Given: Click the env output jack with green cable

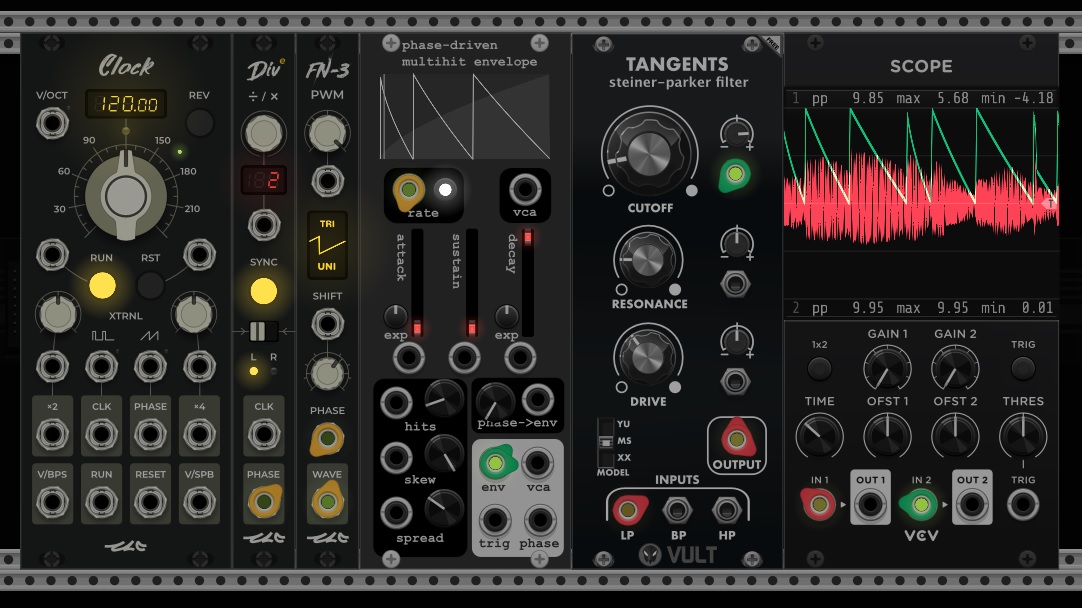Looking at the screenshot, I should pos(495,463).
